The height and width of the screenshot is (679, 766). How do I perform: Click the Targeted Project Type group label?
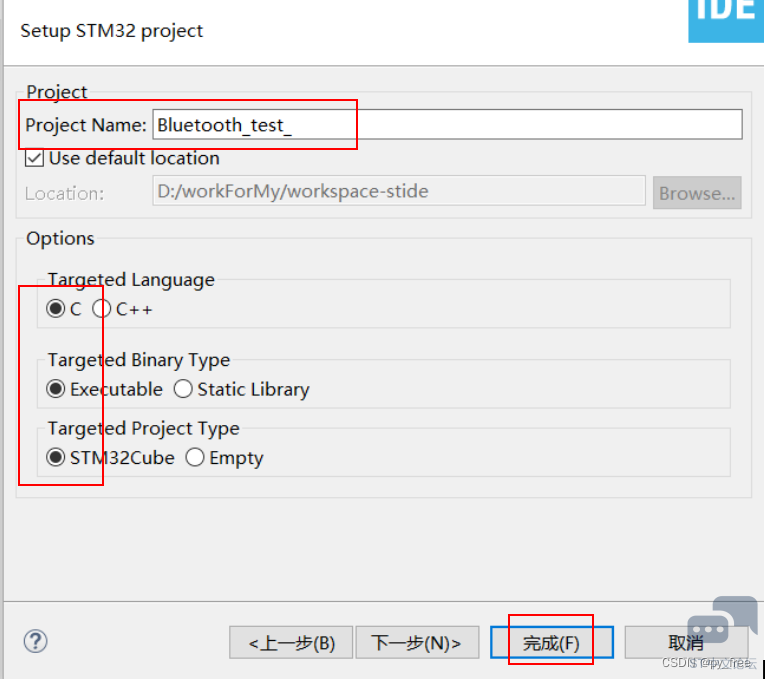point(144,428)
